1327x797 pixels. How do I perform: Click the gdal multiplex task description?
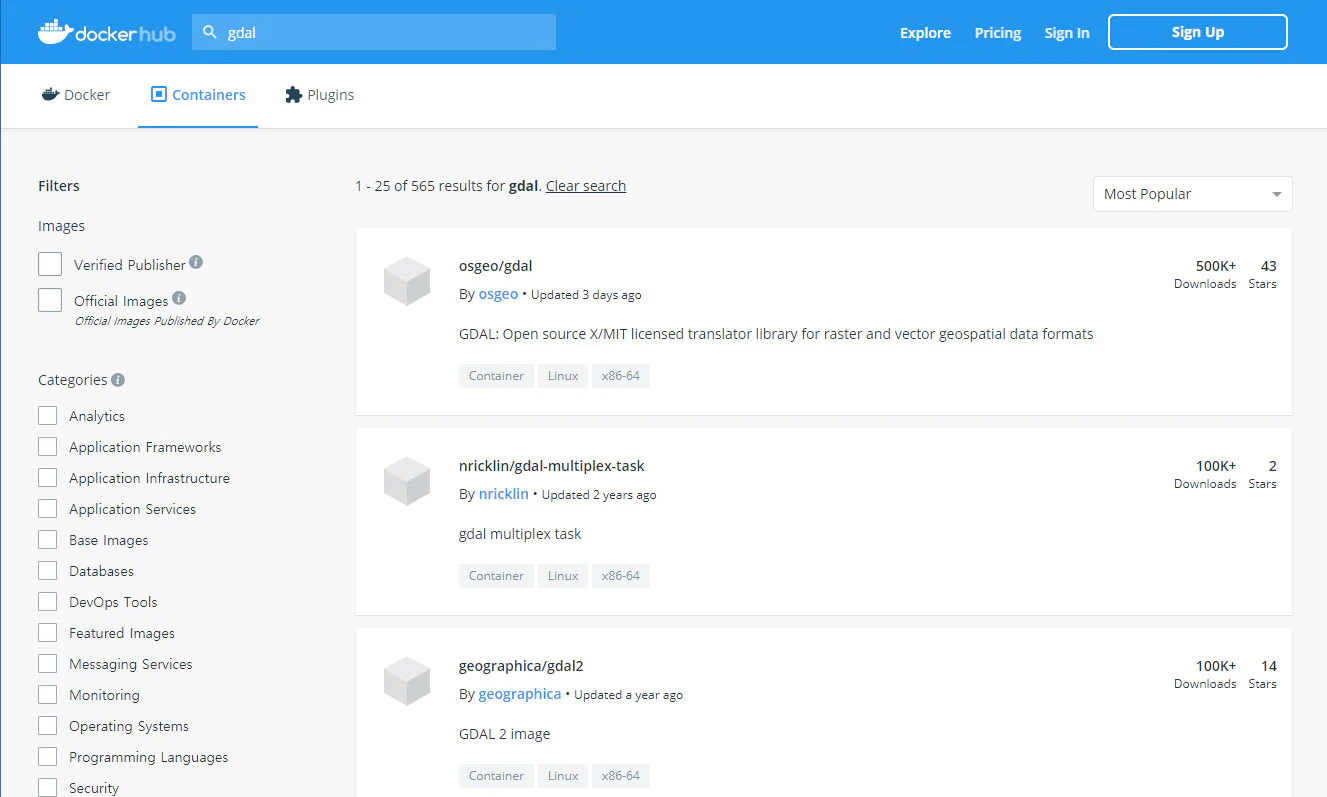point(520,534)
